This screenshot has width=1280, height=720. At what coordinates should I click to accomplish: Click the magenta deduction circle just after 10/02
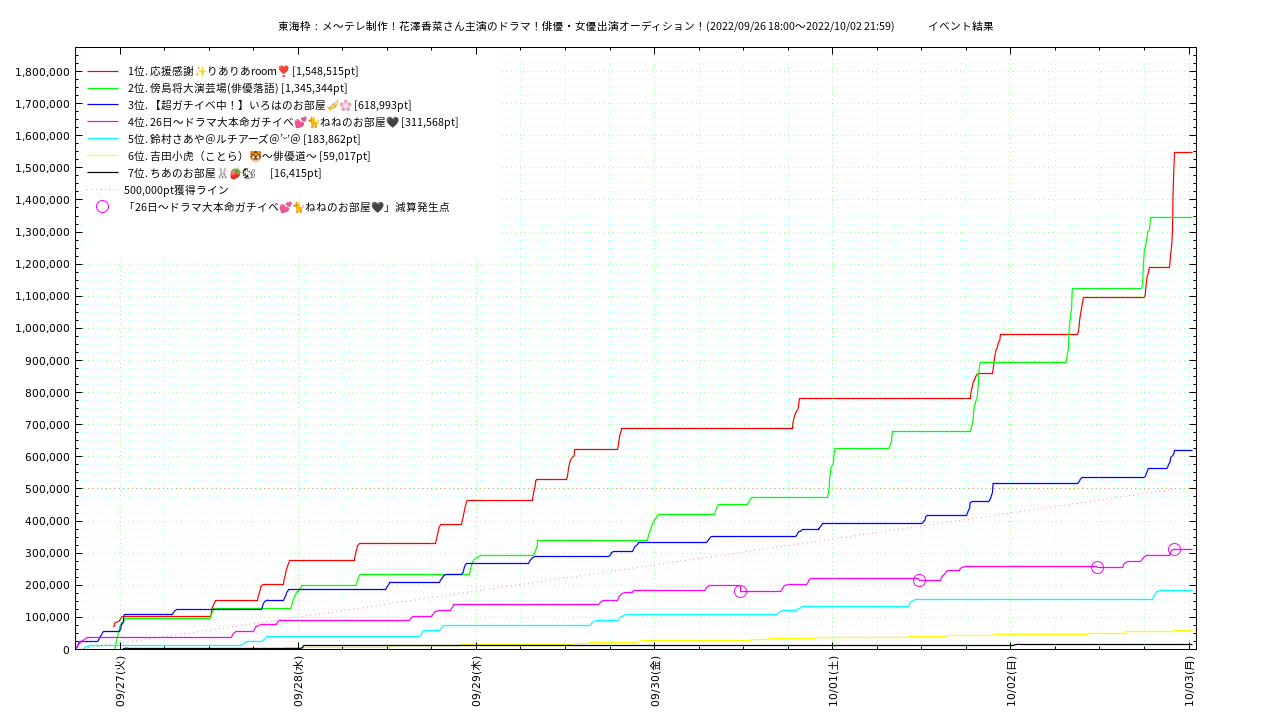(x=1097, y=567)
